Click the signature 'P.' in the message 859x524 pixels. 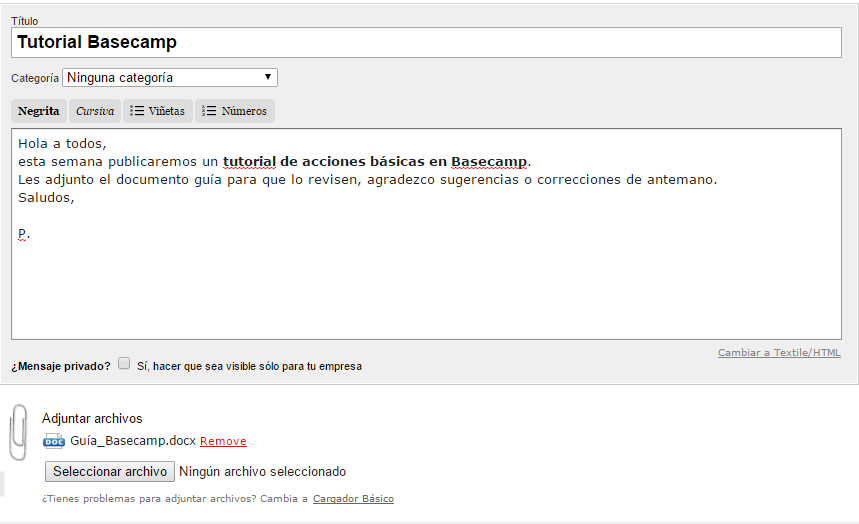pos(24,233)
